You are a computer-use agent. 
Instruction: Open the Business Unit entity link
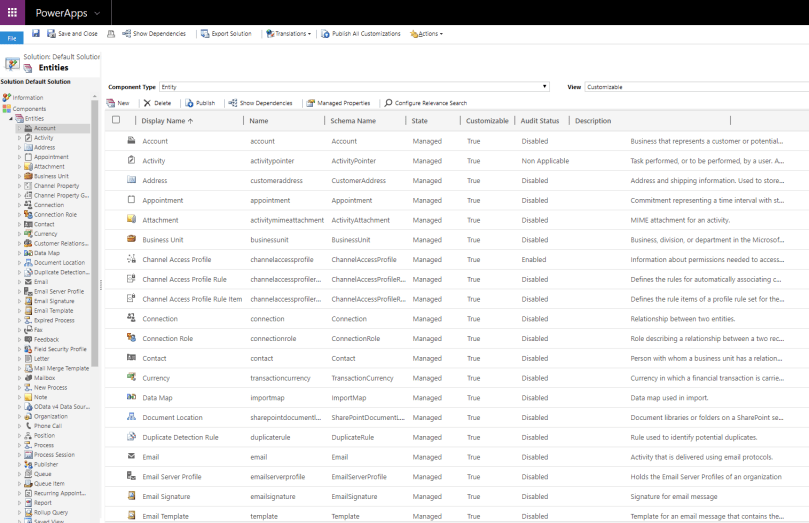coord(162,240)
